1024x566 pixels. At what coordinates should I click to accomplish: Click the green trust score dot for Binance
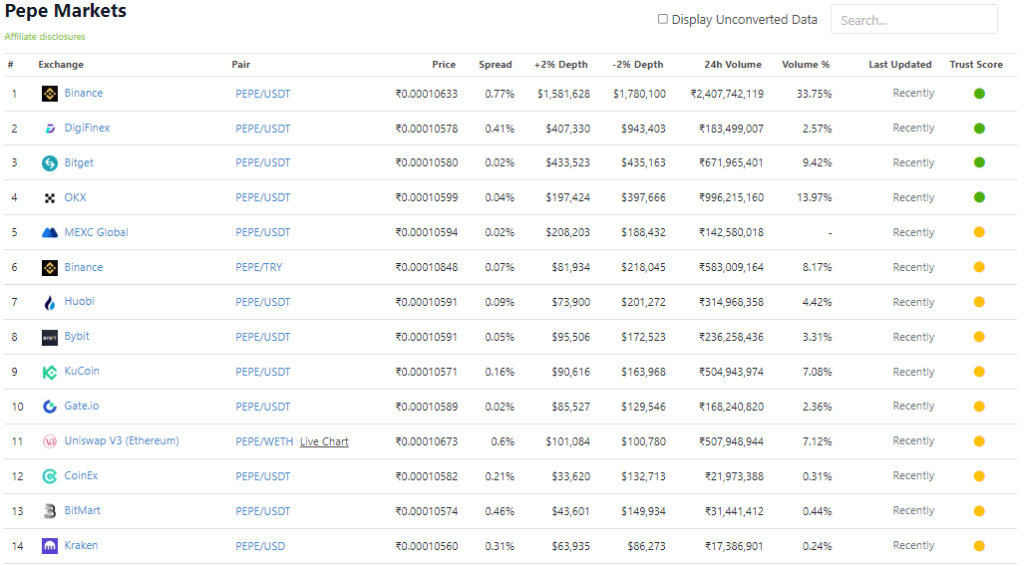(x=979, y=94)
